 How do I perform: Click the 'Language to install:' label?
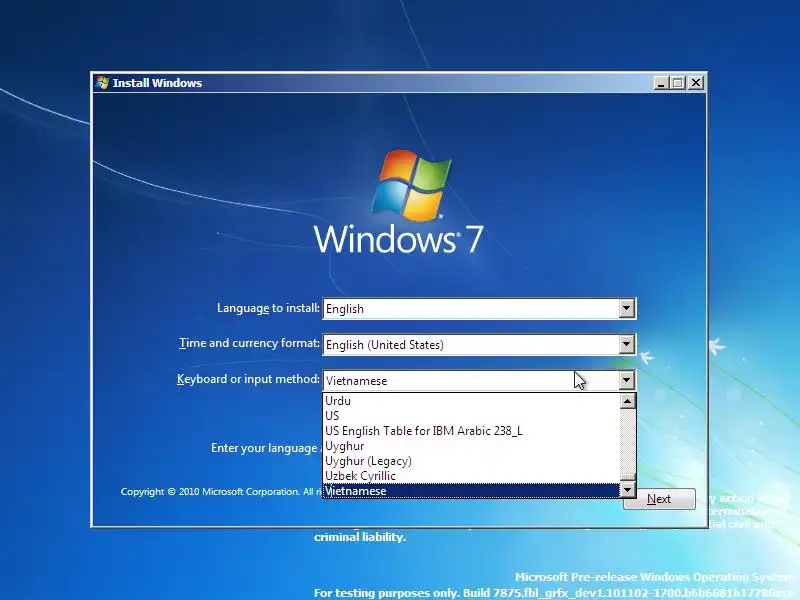[268, 308]
